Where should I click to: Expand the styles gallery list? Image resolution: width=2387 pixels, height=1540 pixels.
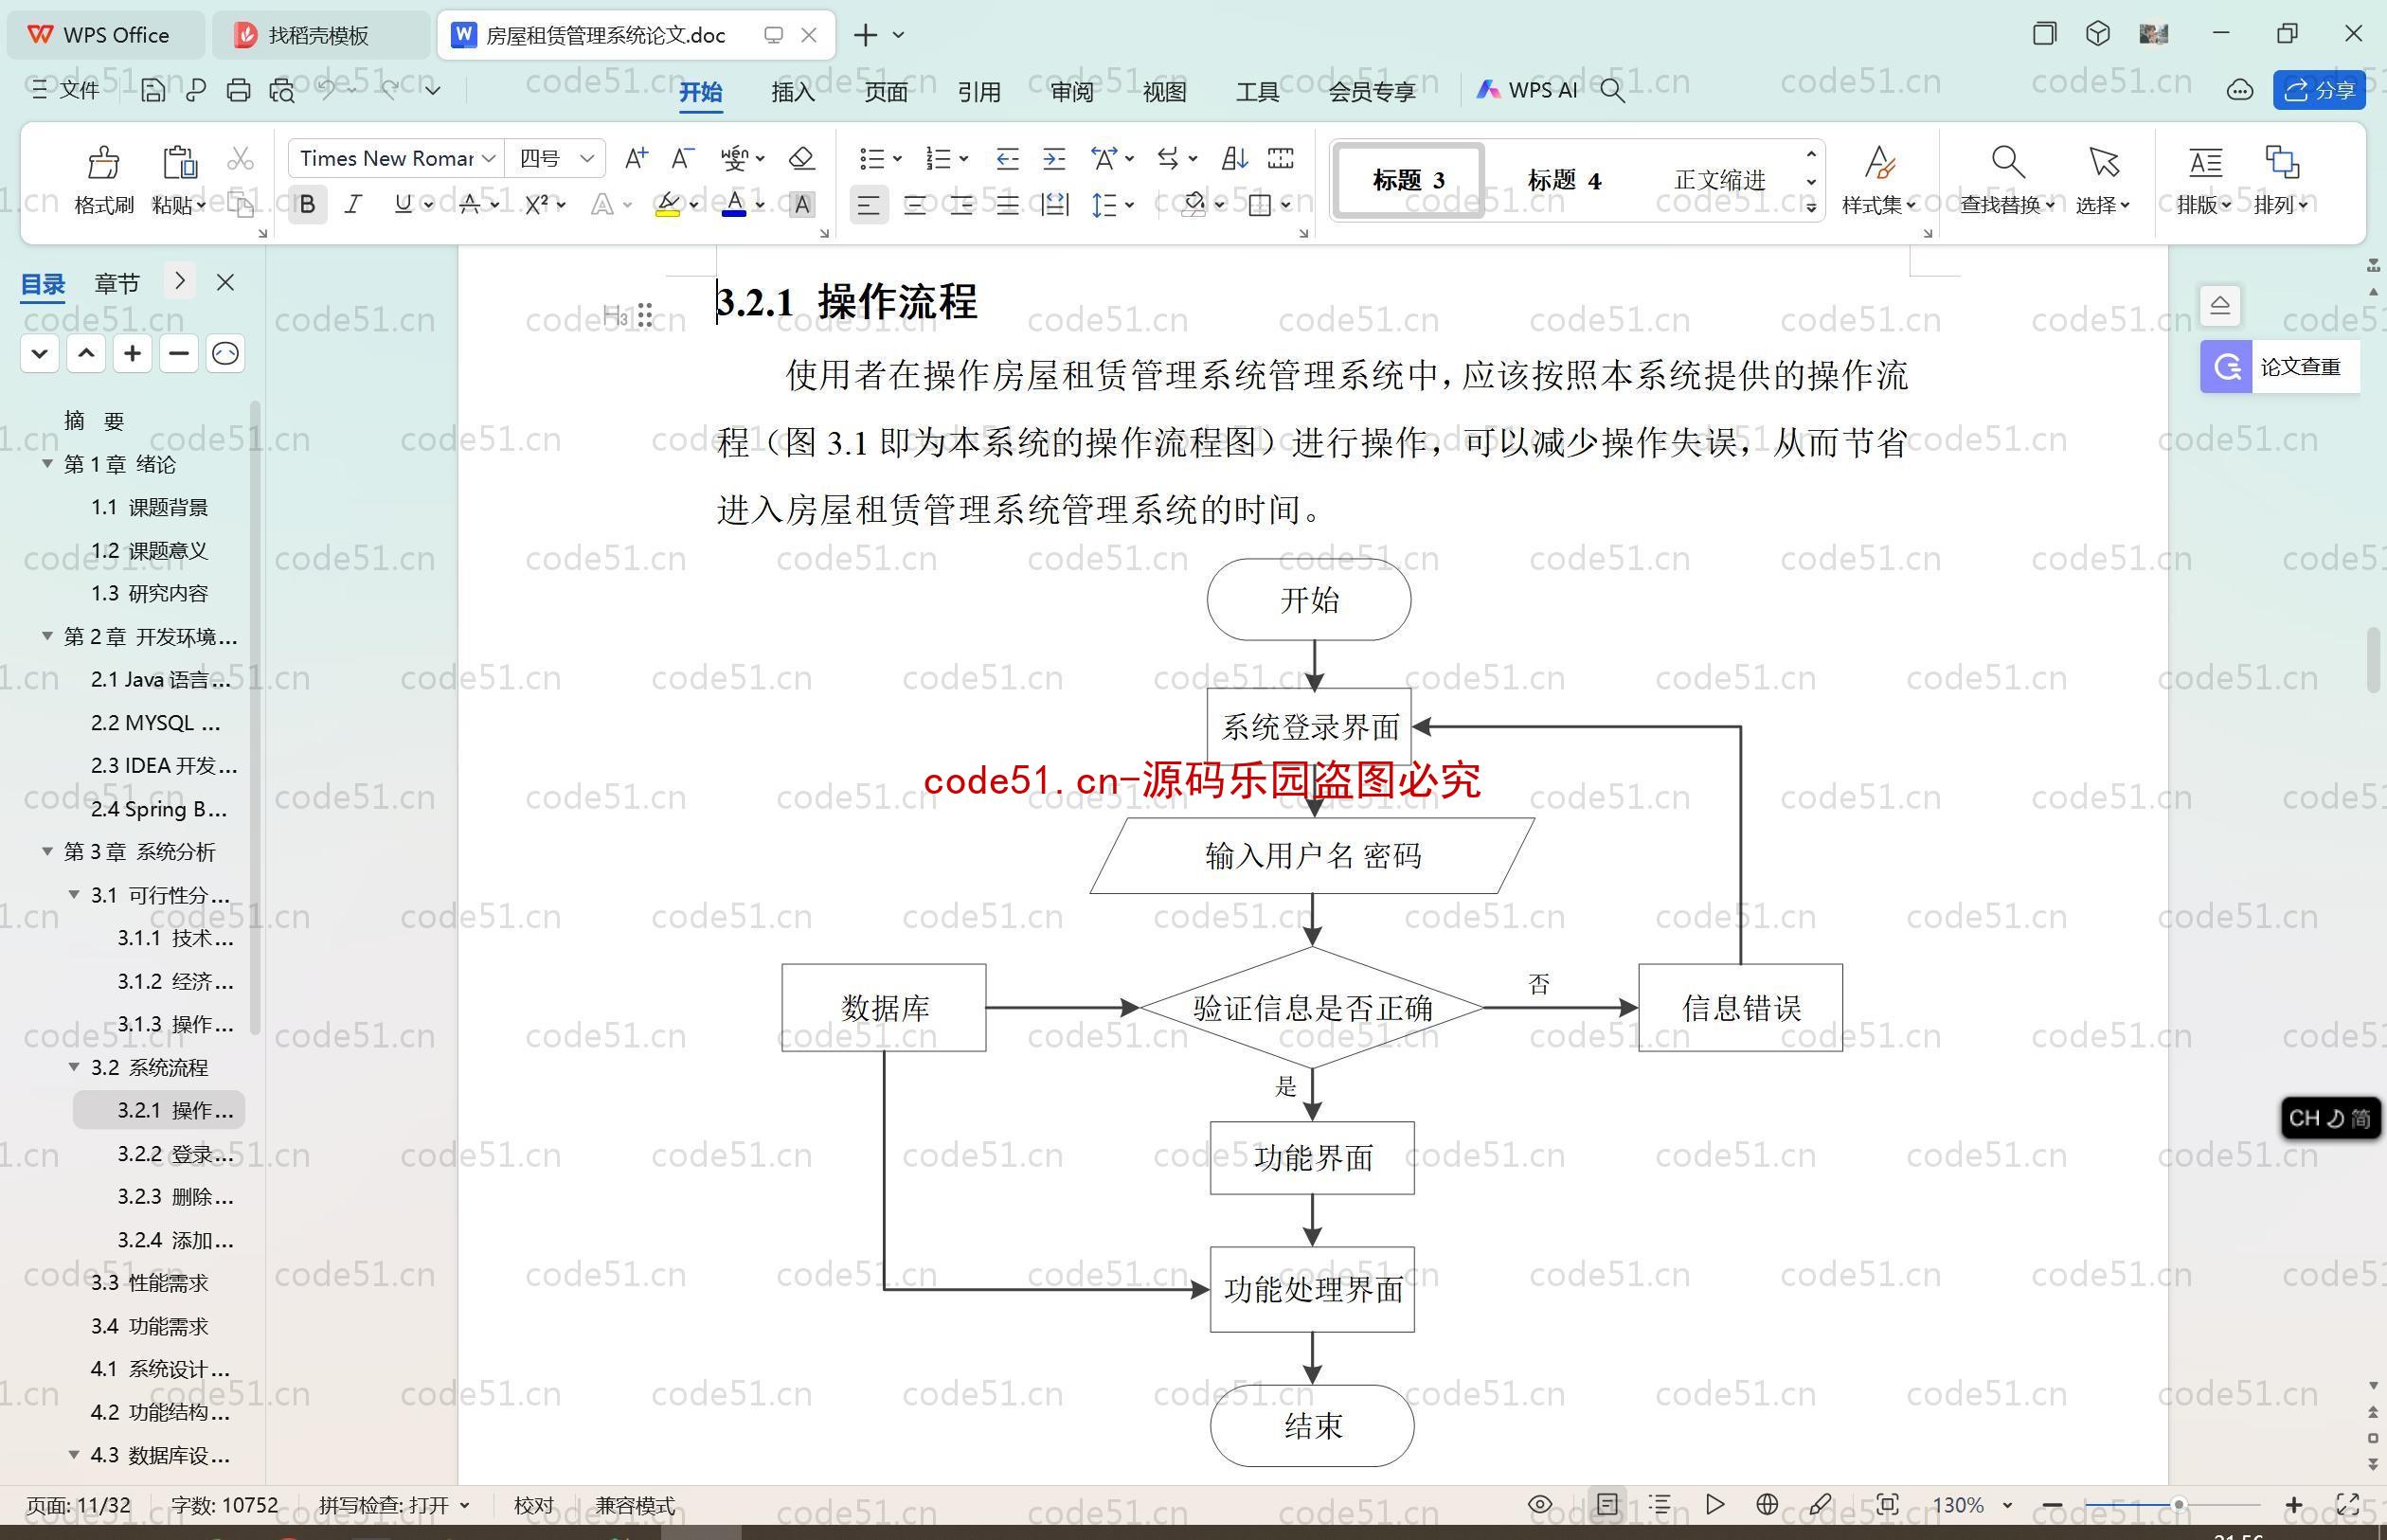pos(1811,207)
